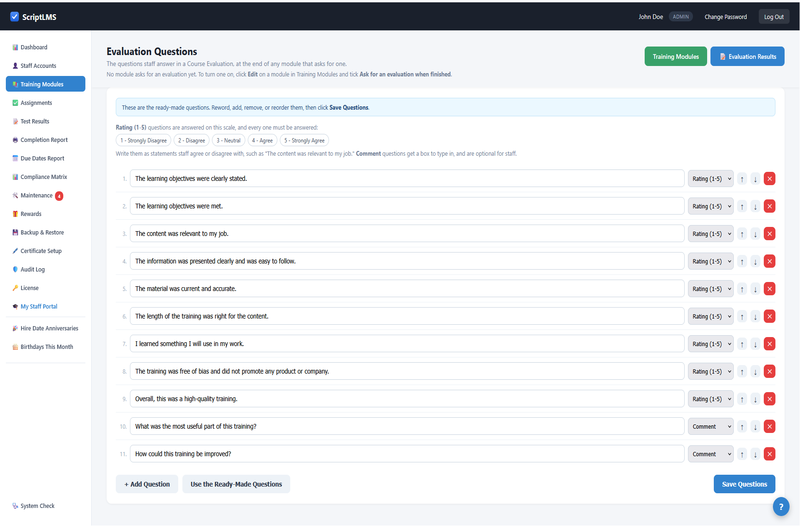800x526 pixels.
Task: Edit the 'learning objectives were clearly stated' text field
Action: [x=407, y=179]
